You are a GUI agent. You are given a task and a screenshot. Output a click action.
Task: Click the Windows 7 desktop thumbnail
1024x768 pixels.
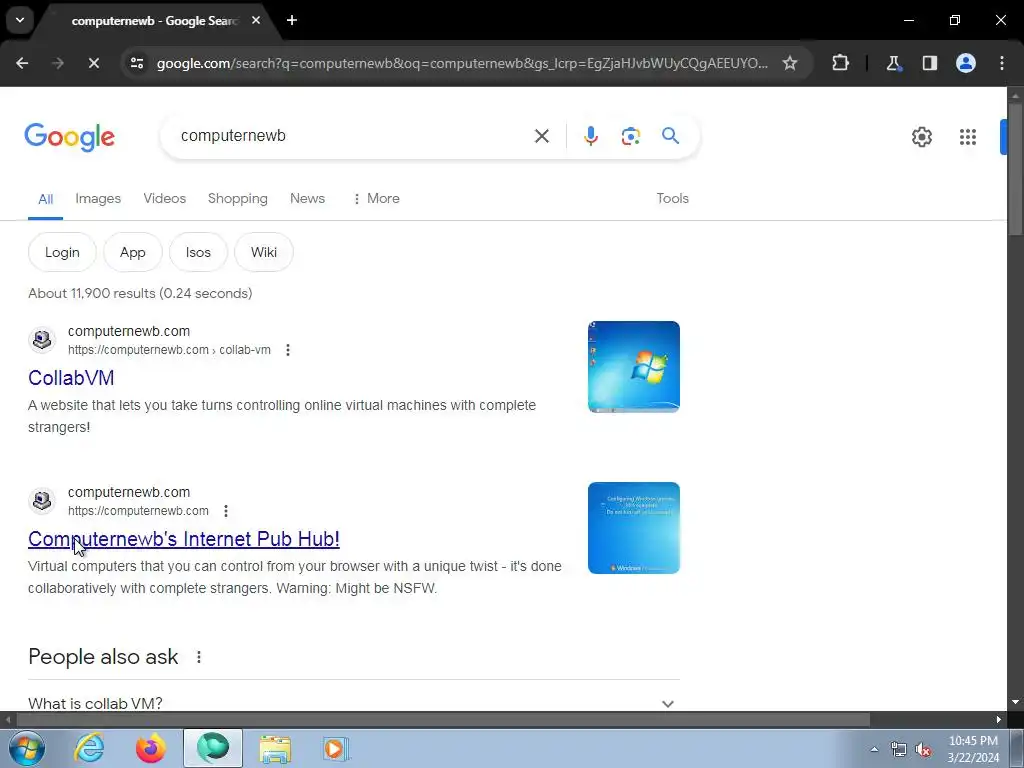point(633,366)
